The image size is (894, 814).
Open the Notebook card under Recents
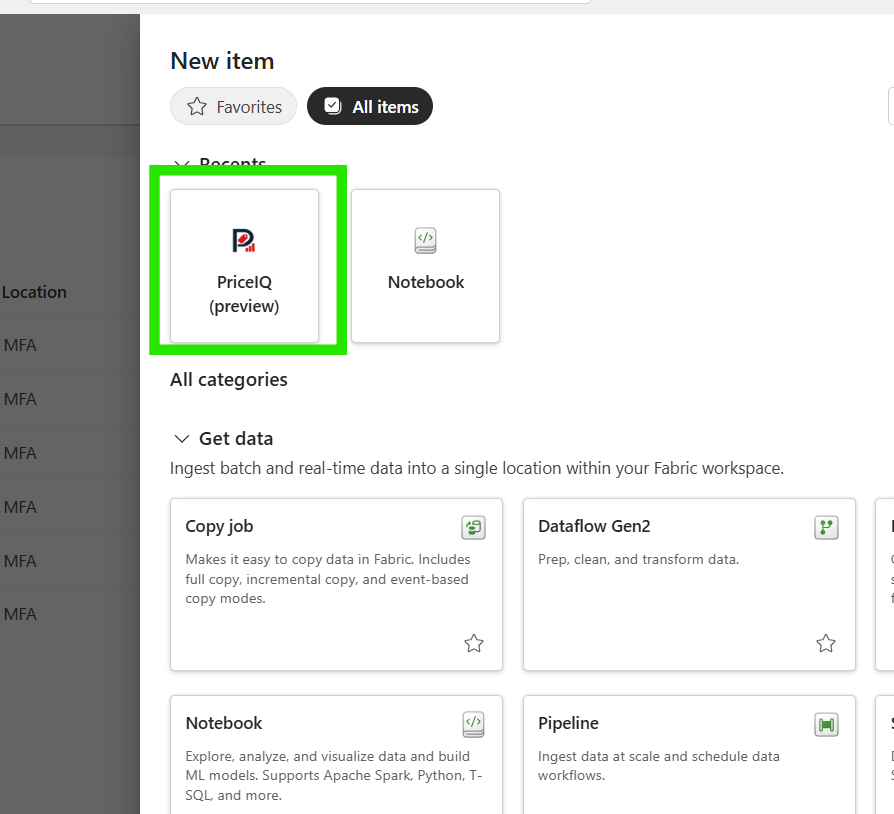click(x=425, y=266)
